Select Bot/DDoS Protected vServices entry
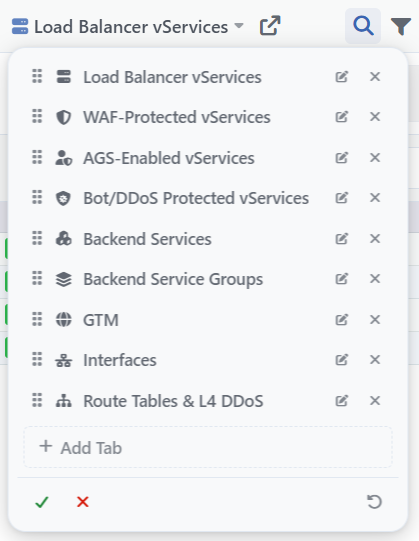 tap(196, 198)
